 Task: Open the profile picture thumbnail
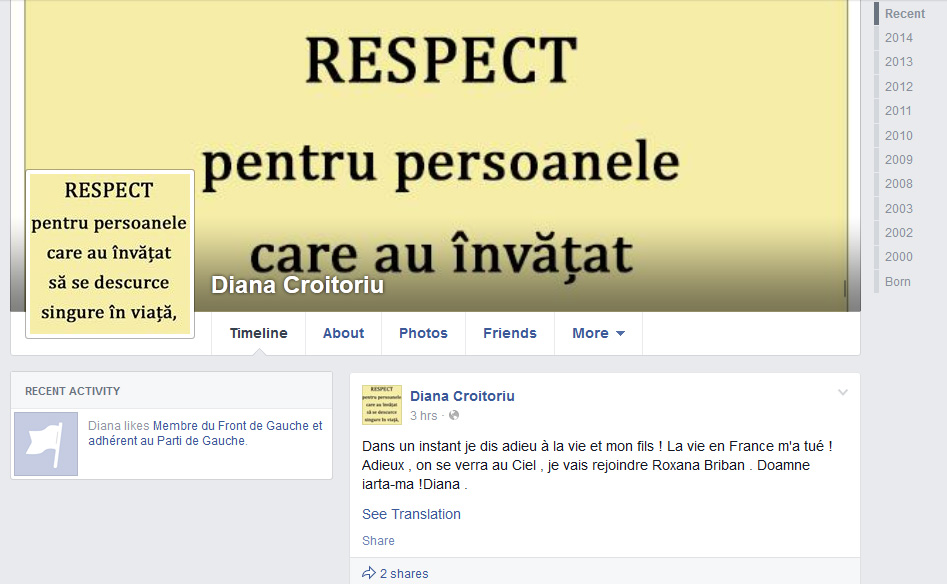(x=110, y=254)
